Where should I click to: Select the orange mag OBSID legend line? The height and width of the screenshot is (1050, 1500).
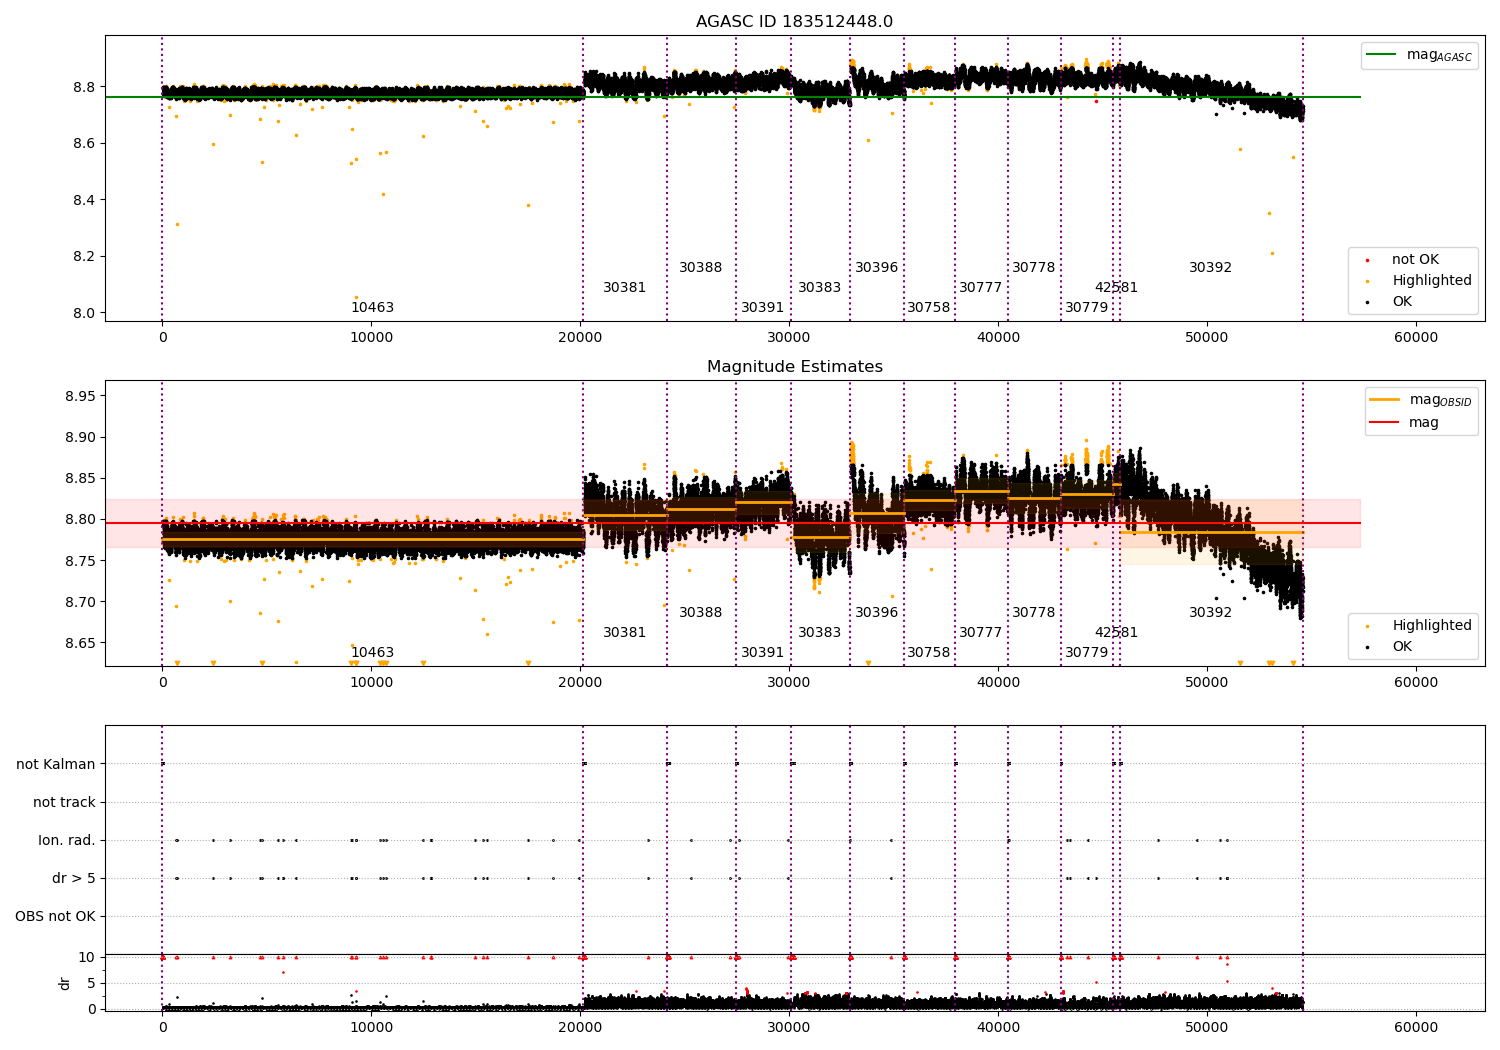tap(1386, 400)
